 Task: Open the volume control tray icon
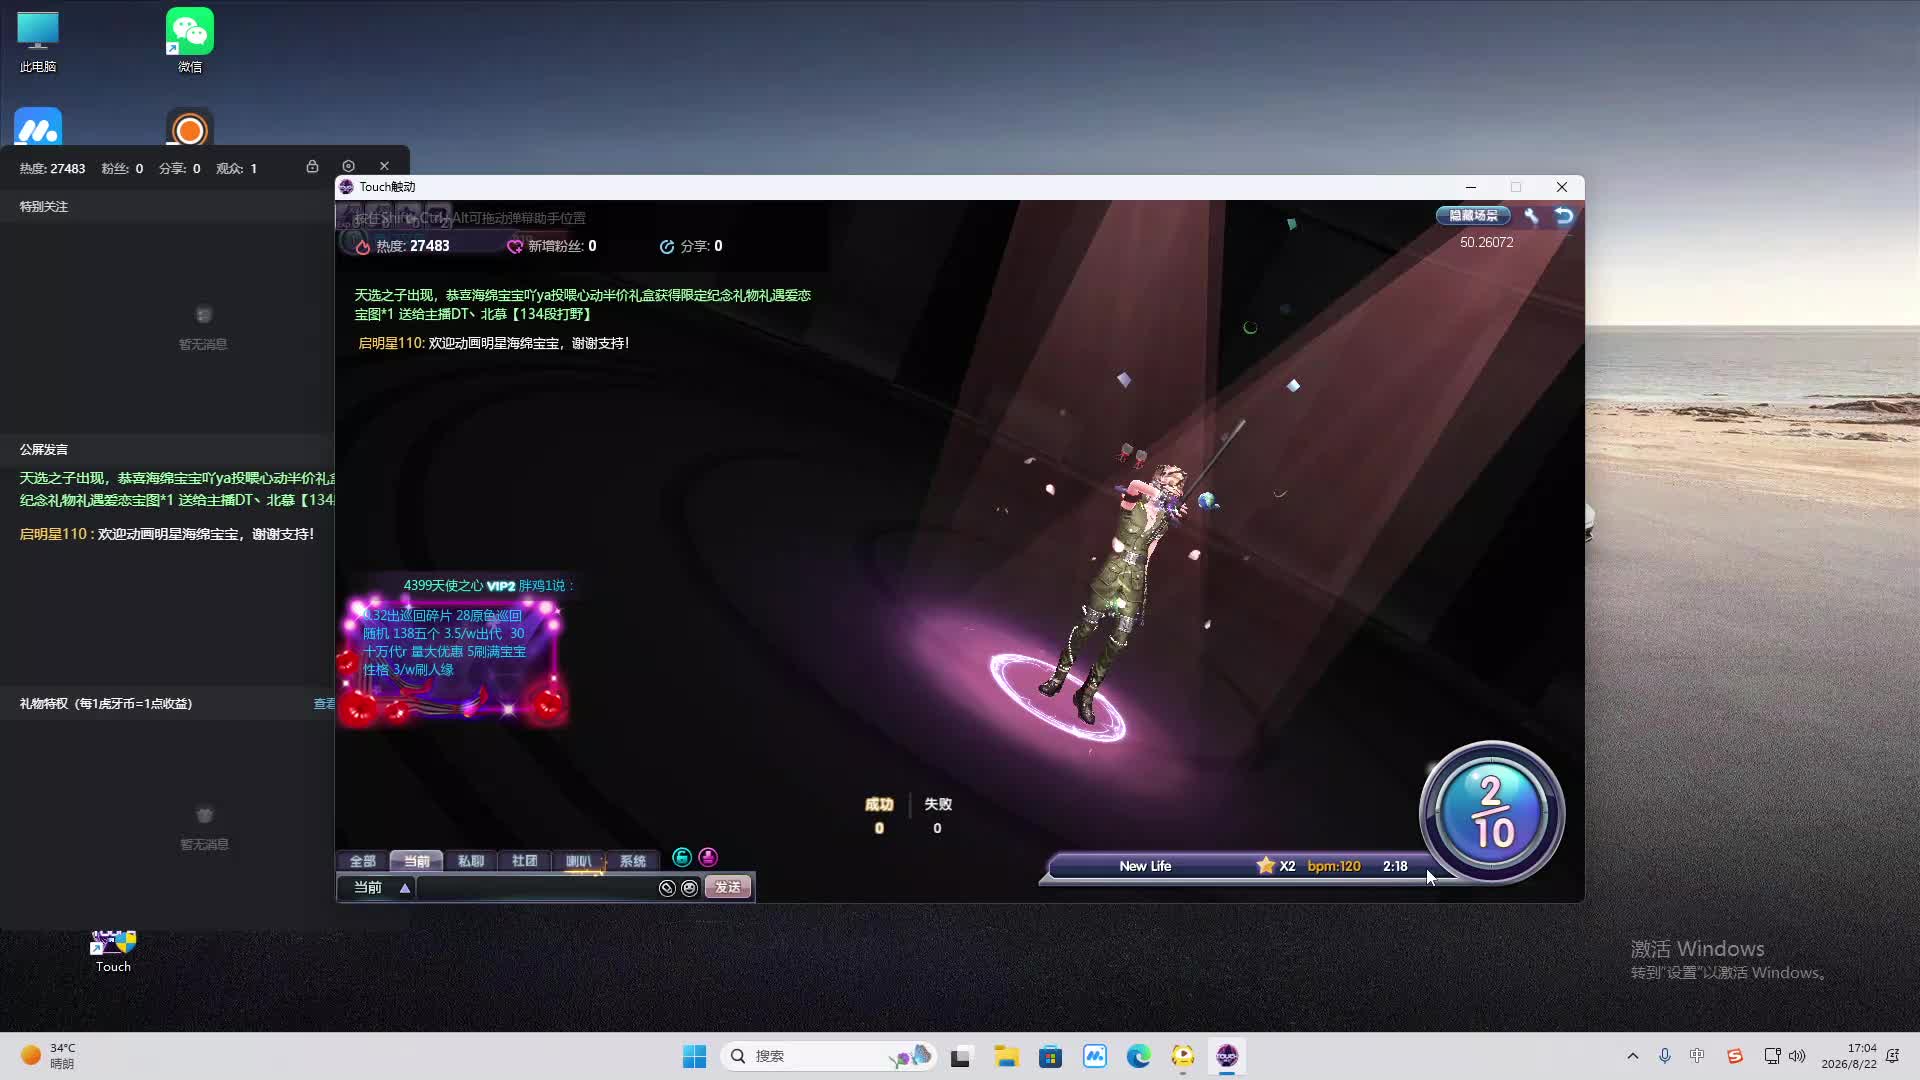(1797, 1056)
